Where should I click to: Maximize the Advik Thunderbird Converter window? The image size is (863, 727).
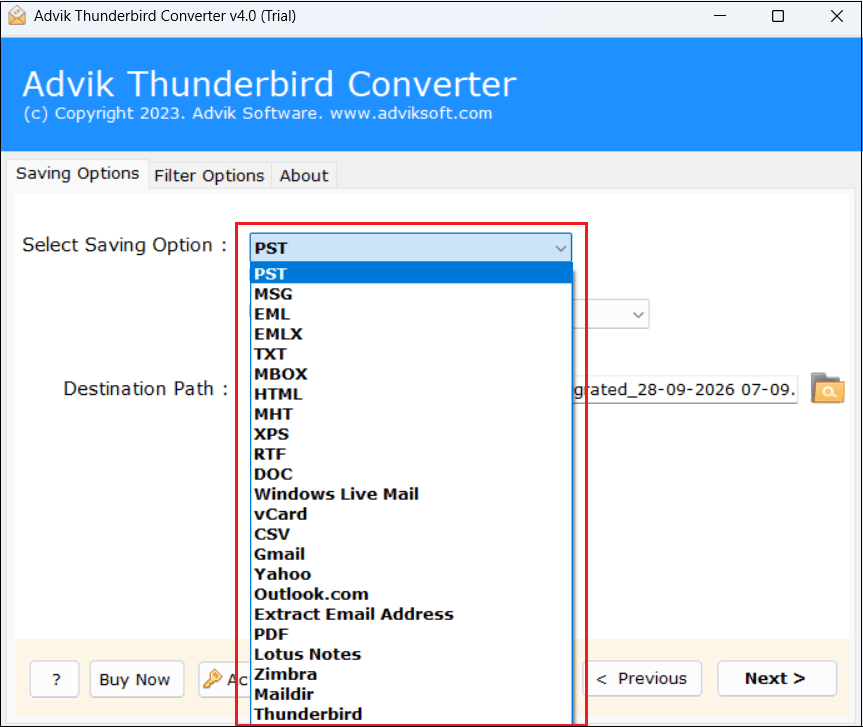point(778,16)
